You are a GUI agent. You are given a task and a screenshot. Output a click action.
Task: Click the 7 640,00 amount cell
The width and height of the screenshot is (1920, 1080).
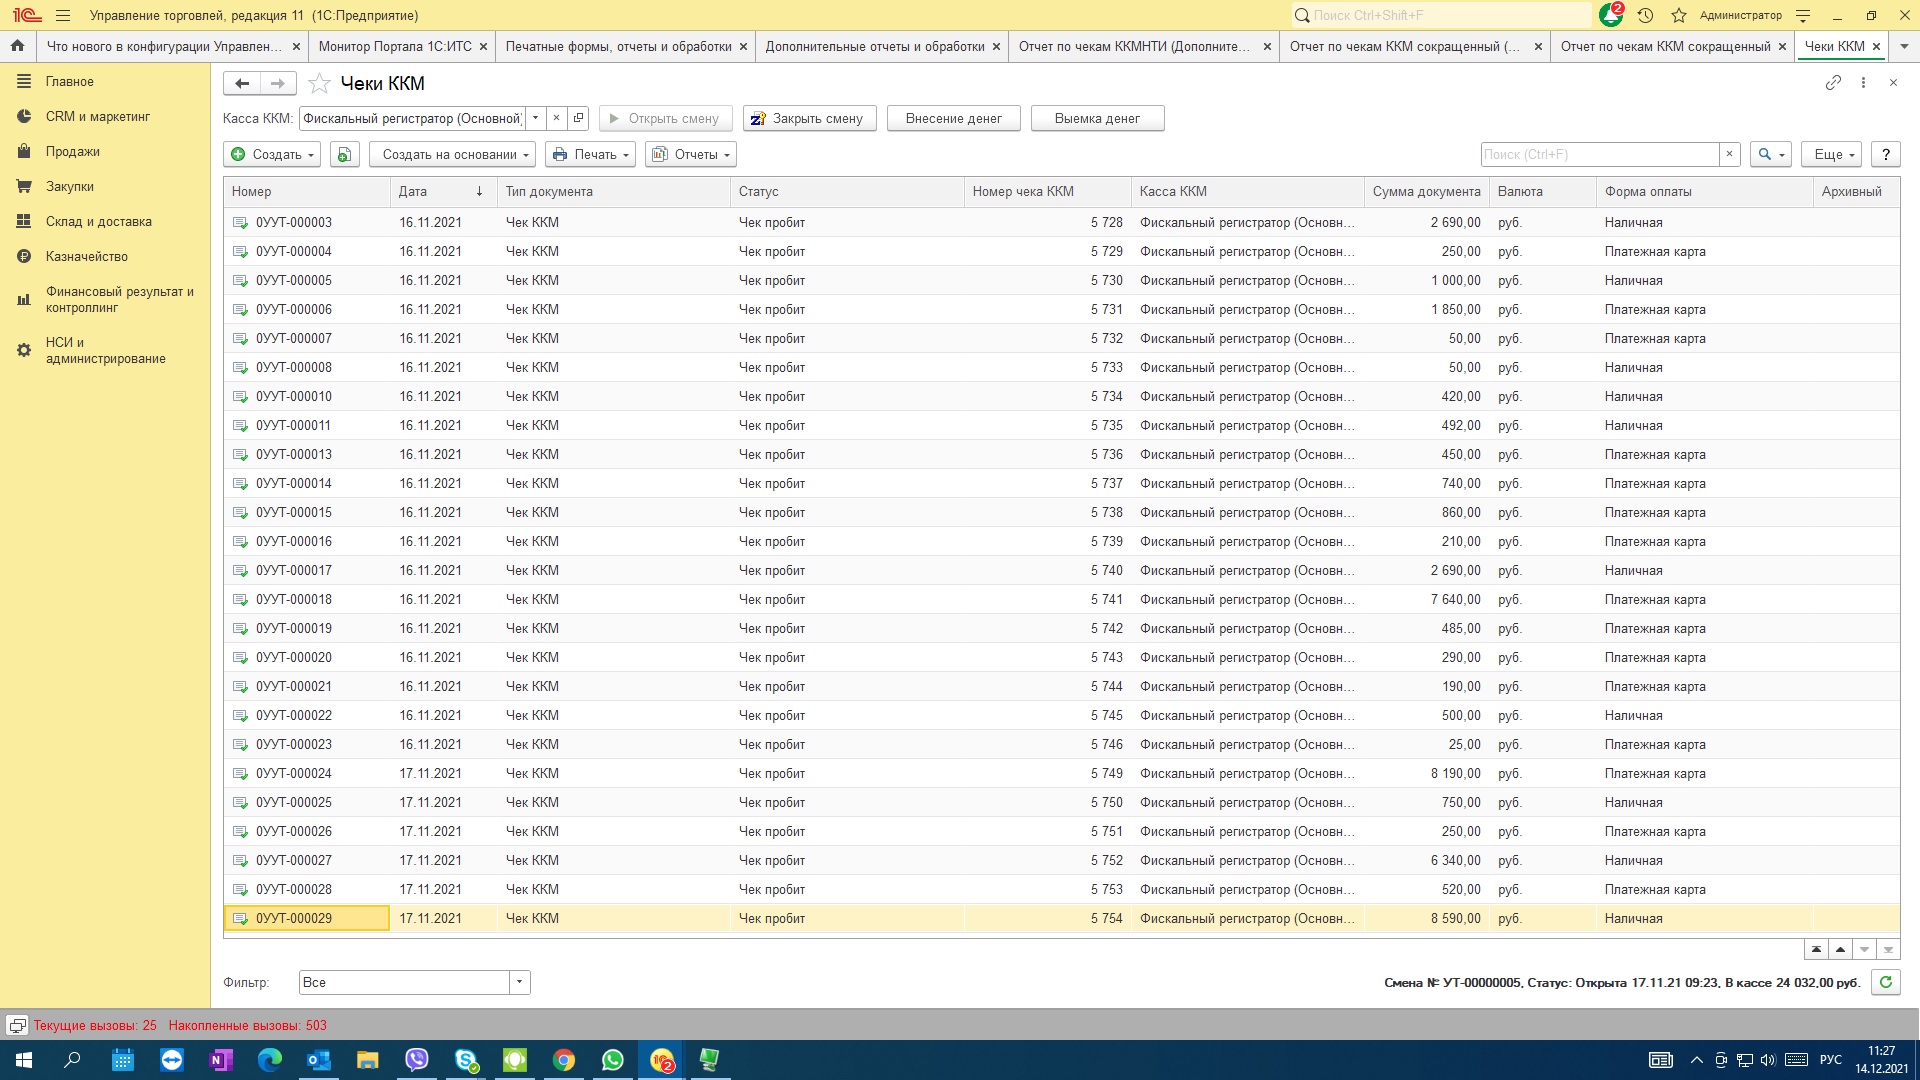(1427, 600)
